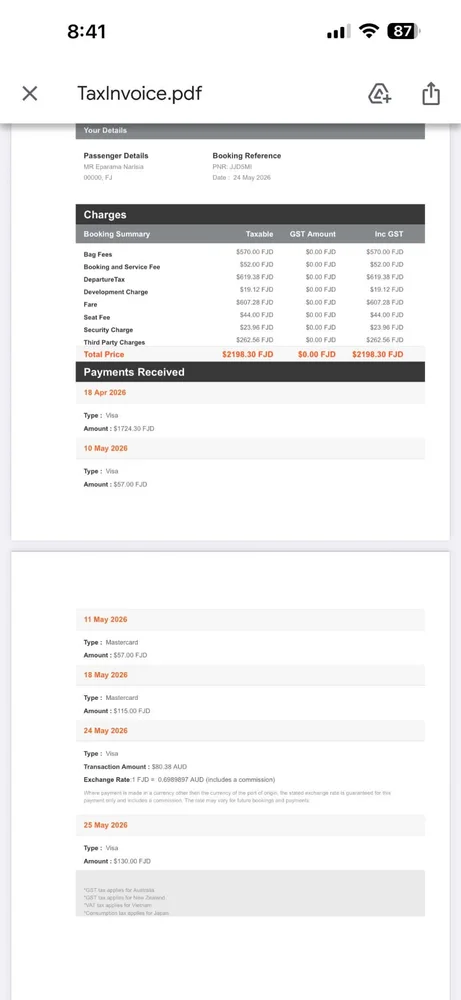
Task: Tap the Wi-Fi status icon
Action: coord(368,31)
